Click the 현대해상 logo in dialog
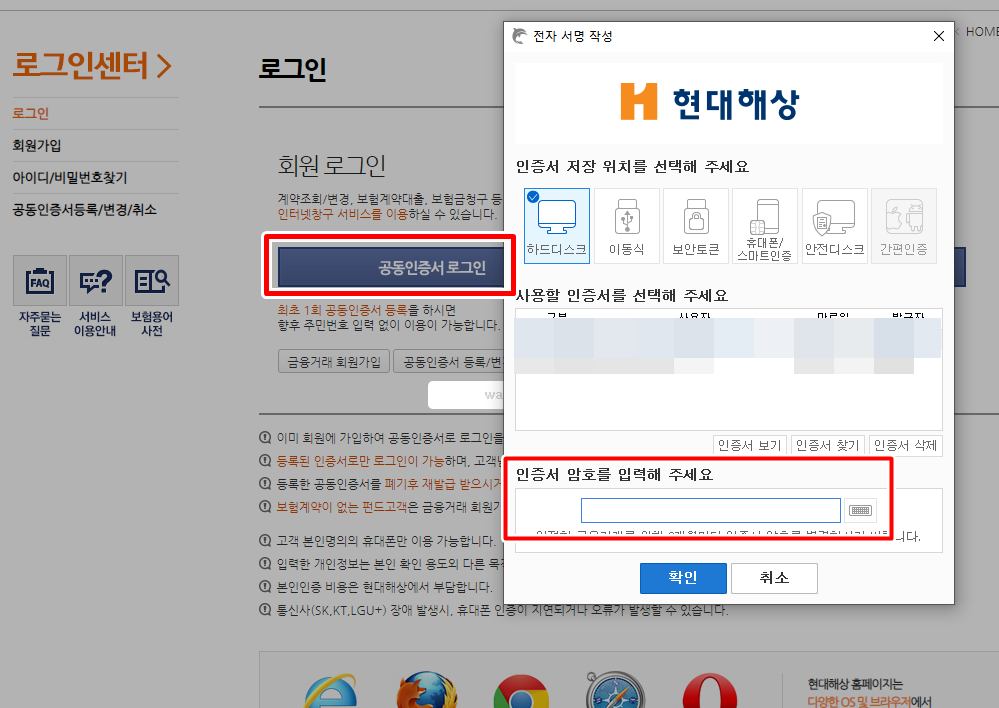Viewport: 999px width, 708px height. pos(710,102)
